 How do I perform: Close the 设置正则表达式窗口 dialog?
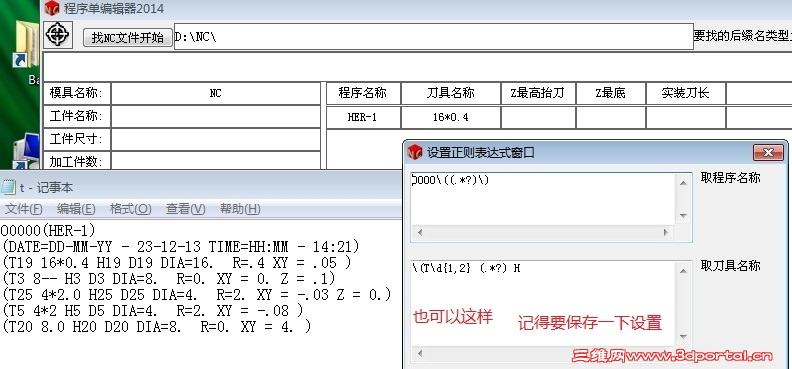[x=768, y=152]
